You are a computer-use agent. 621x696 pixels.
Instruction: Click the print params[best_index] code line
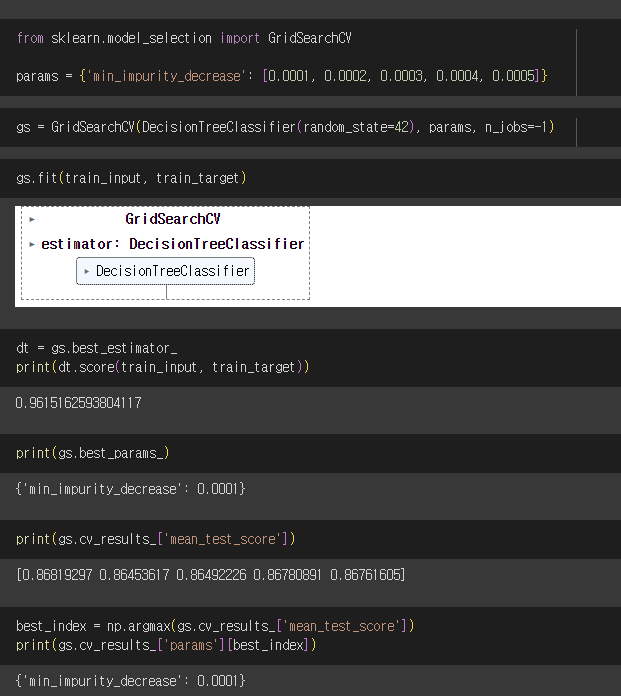tap(166, 645)
